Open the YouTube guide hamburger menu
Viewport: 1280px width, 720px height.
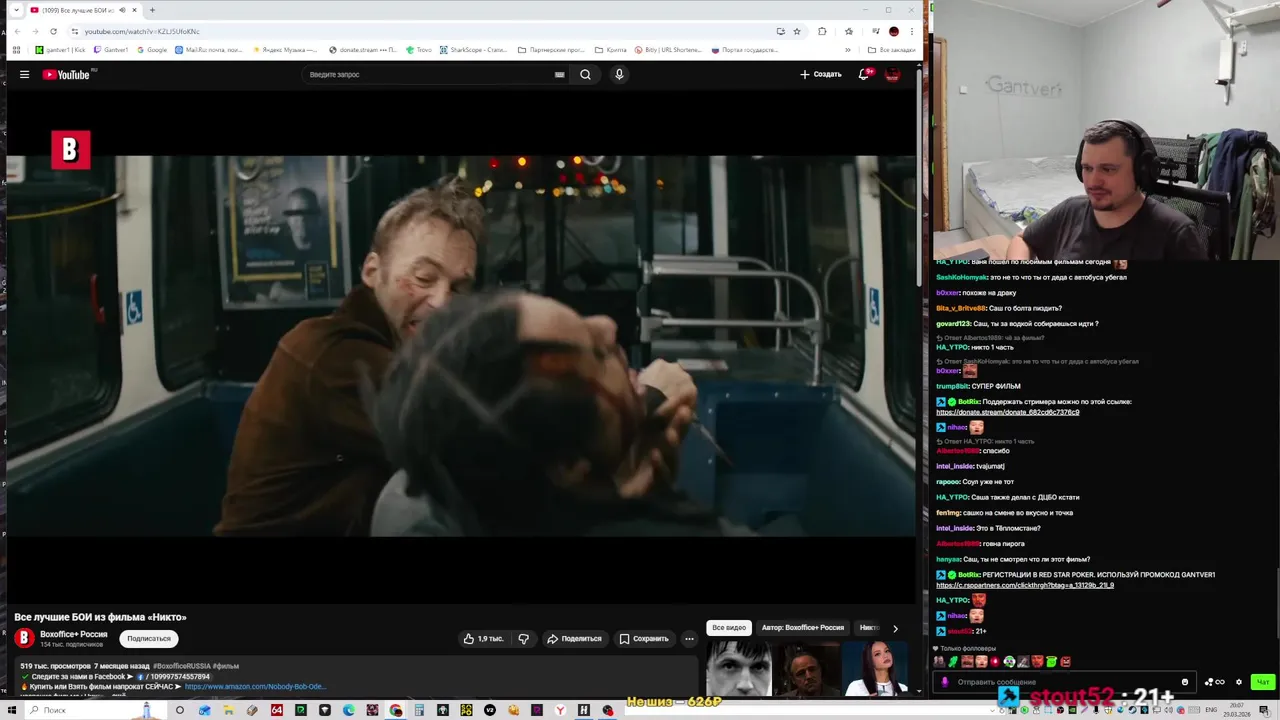pos(24,74)
